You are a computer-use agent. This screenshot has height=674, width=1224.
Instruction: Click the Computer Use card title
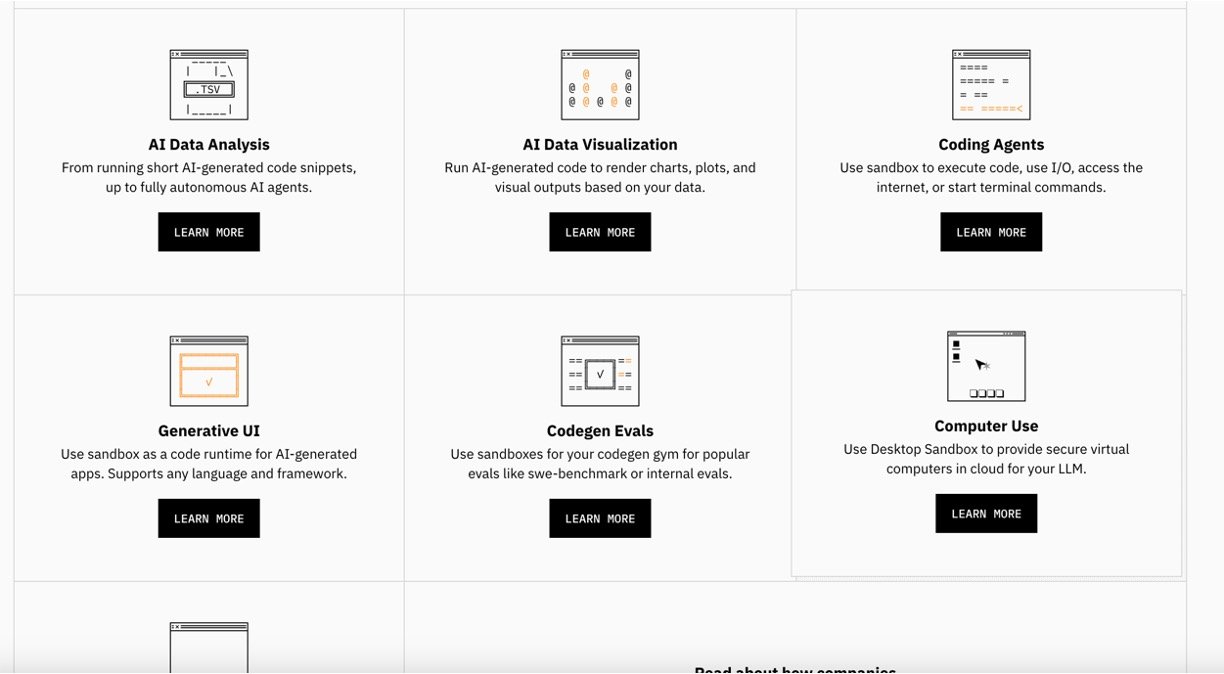coord(986,426)
